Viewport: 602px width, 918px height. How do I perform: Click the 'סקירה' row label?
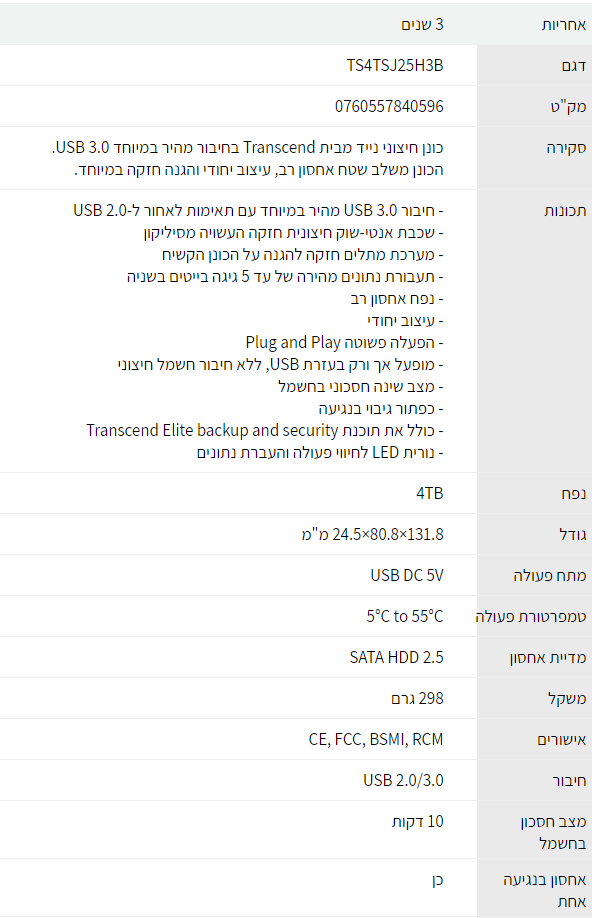(566, 147)
